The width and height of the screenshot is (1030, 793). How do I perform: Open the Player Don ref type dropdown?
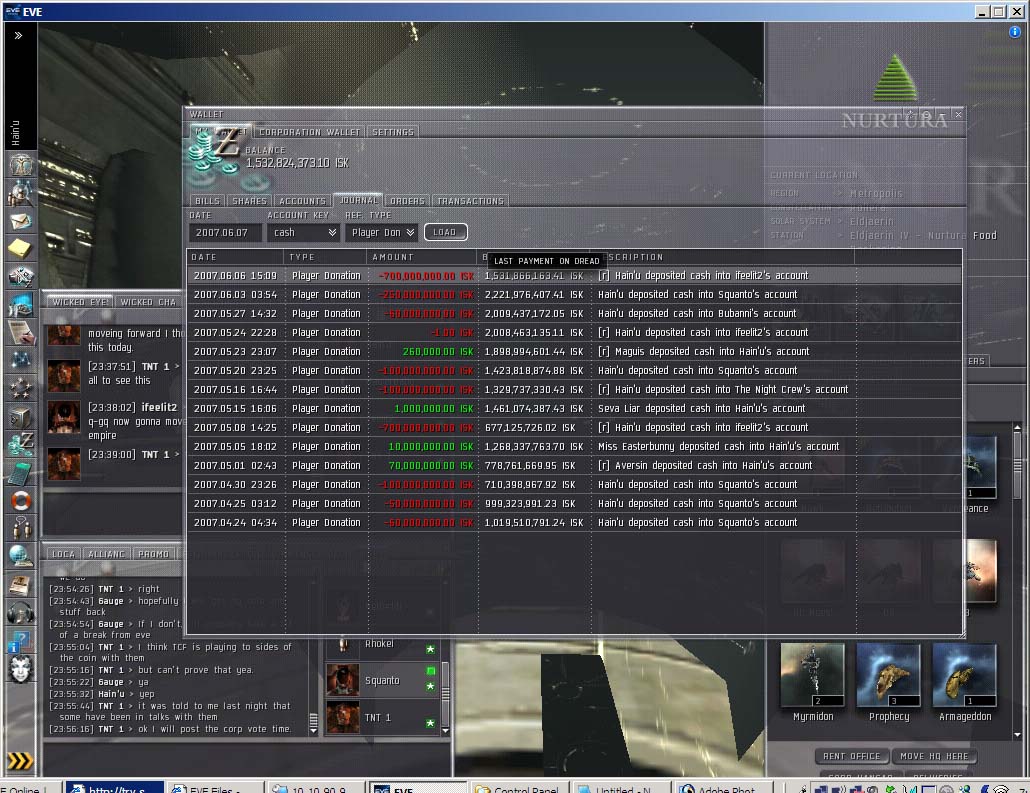pos(382,233)
